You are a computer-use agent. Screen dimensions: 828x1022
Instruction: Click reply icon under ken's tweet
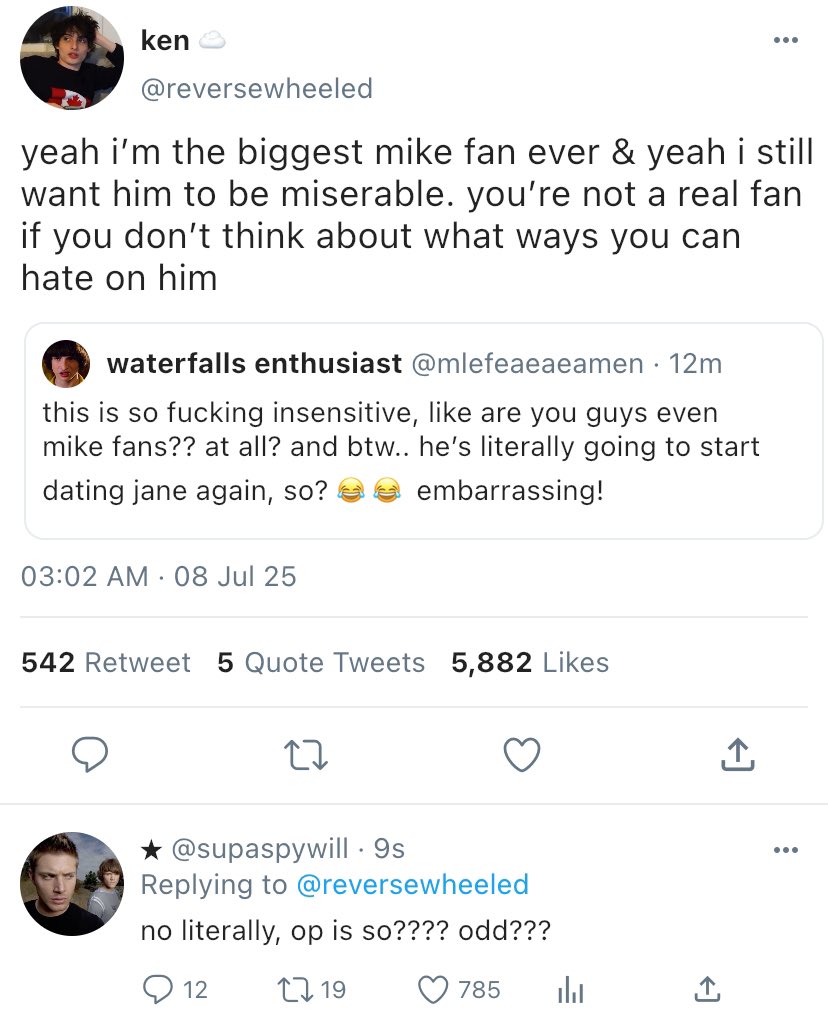coord(93,755)
